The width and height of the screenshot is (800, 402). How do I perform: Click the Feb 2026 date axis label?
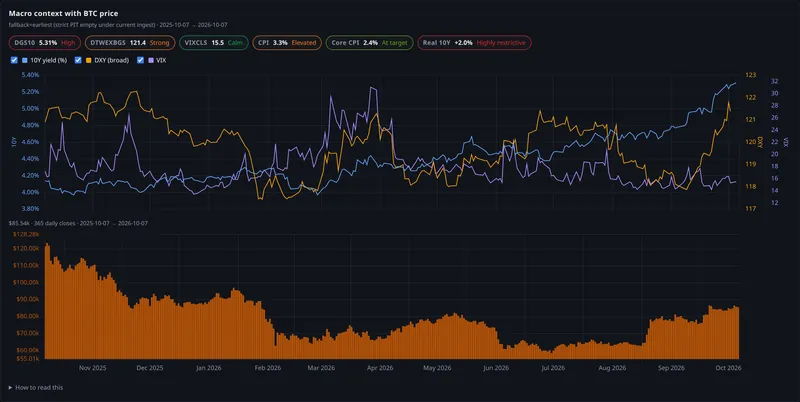267,368
